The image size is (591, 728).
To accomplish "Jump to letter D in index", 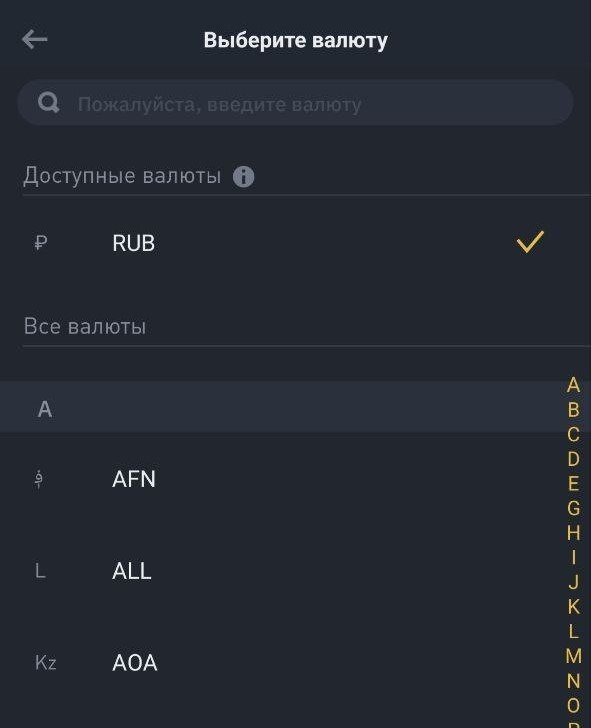I will coord(573,459).
